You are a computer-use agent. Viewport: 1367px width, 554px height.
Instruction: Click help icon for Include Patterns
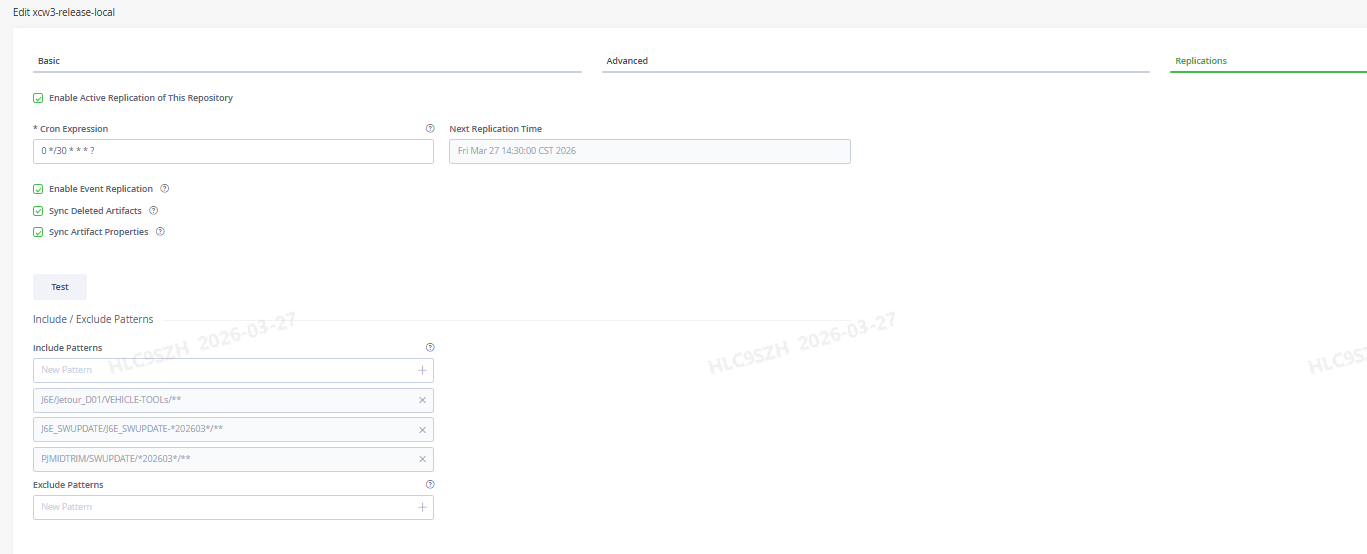click(x=430, y=348)
